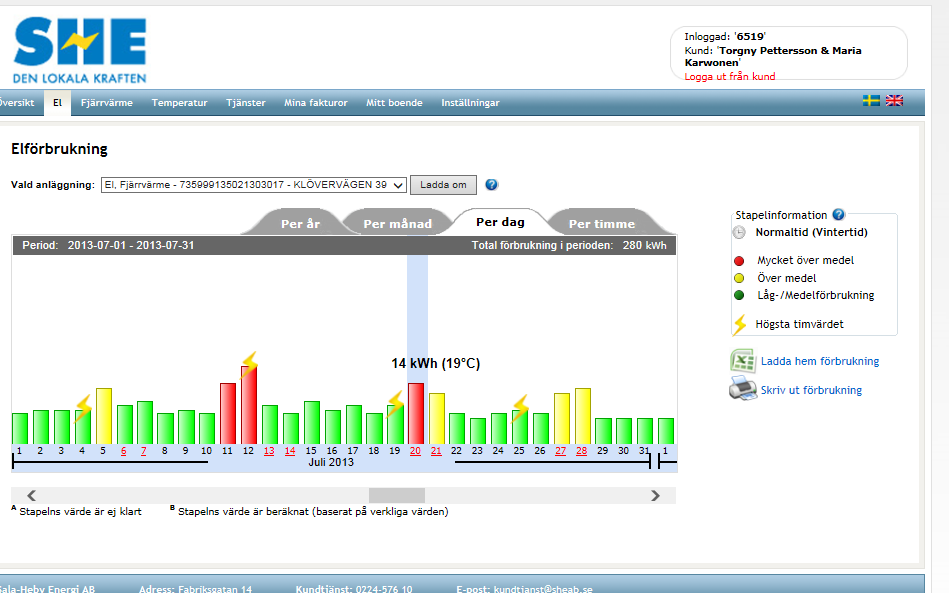Click the yellow Över medel dot
Screen dimensions: 949x593
click(739, 278)
